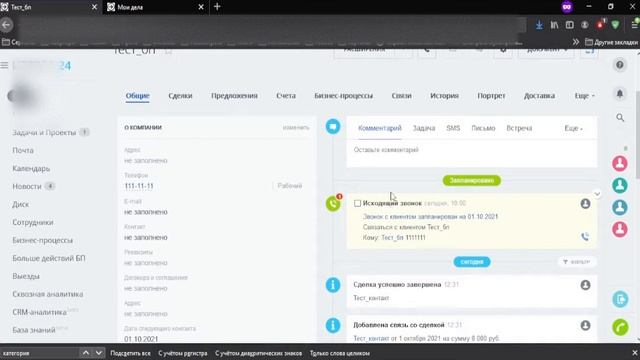Image resolution: width=640 pixels, height=360 pixels.
Task: Toggle 'С учётом диакритических знаков' option
Action: point(258,353)
